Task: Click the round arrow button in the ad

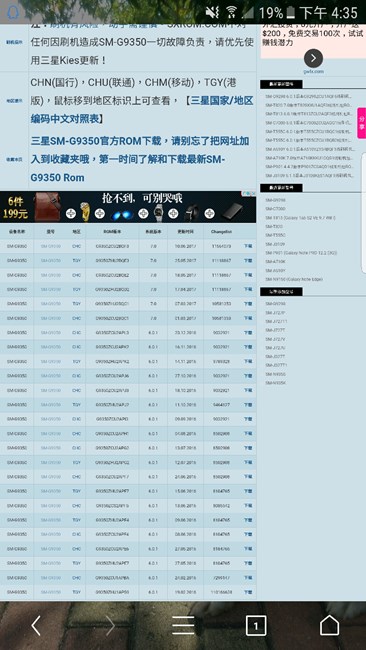Action: pyautogui.click(x=313, y=58)
